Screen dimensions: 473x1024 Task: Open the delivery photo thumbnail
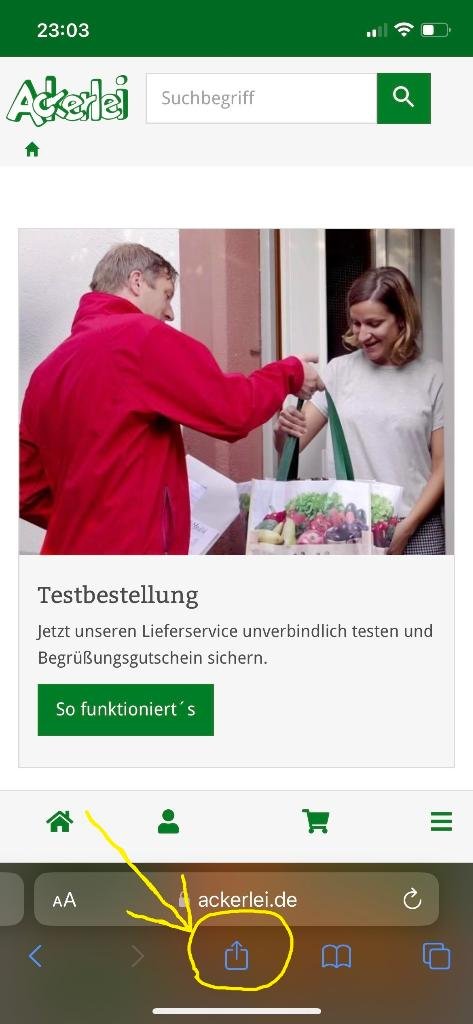click(236, 391)
